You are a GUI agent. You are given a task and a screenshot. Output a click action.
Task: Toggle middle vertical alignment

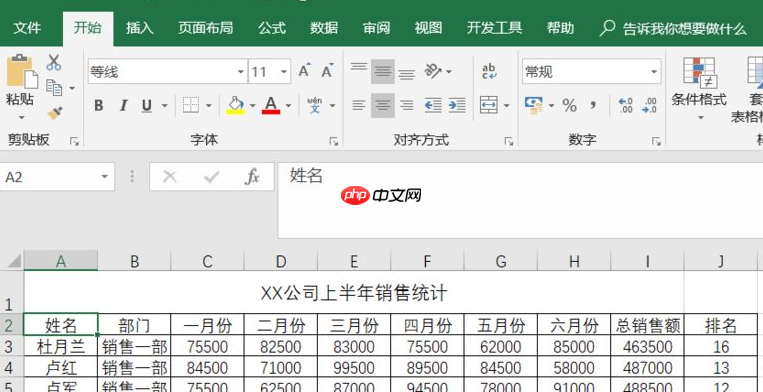[x=383, y=71]
